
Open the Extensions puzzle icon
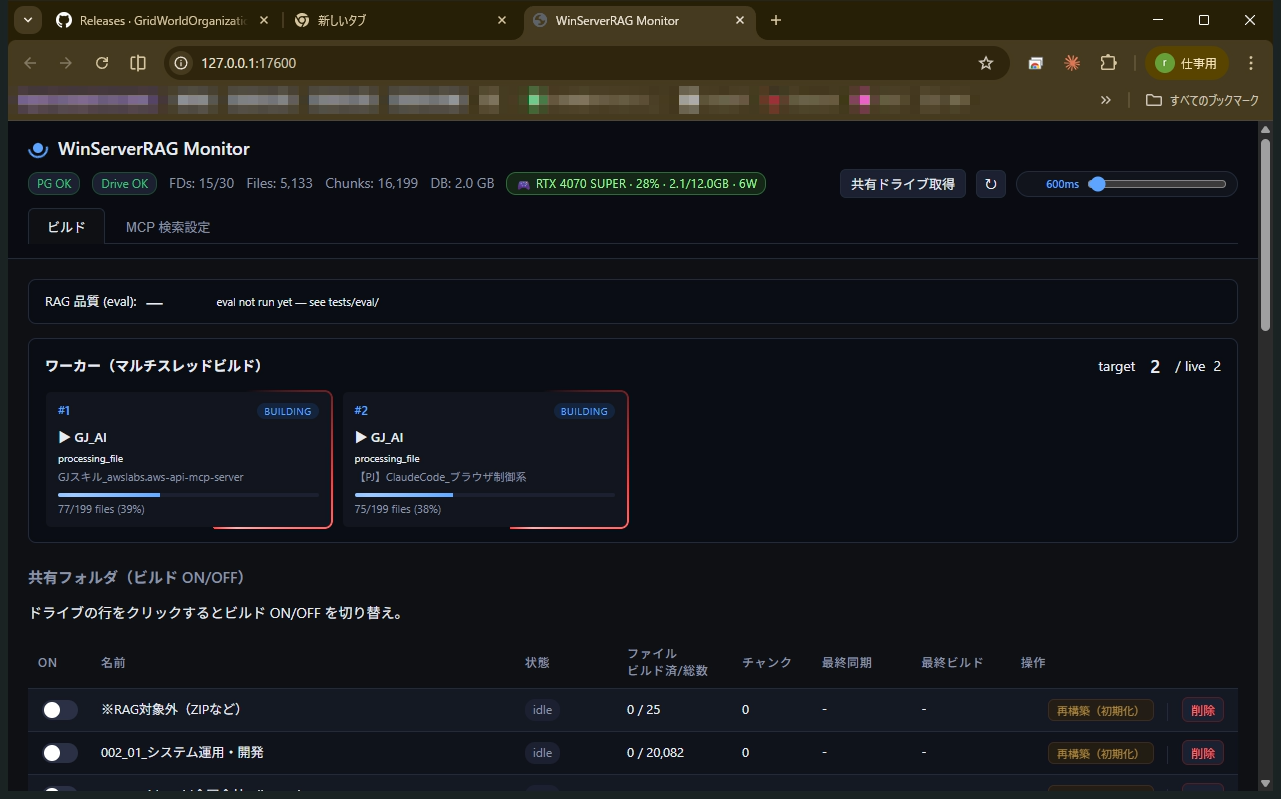1108,63
